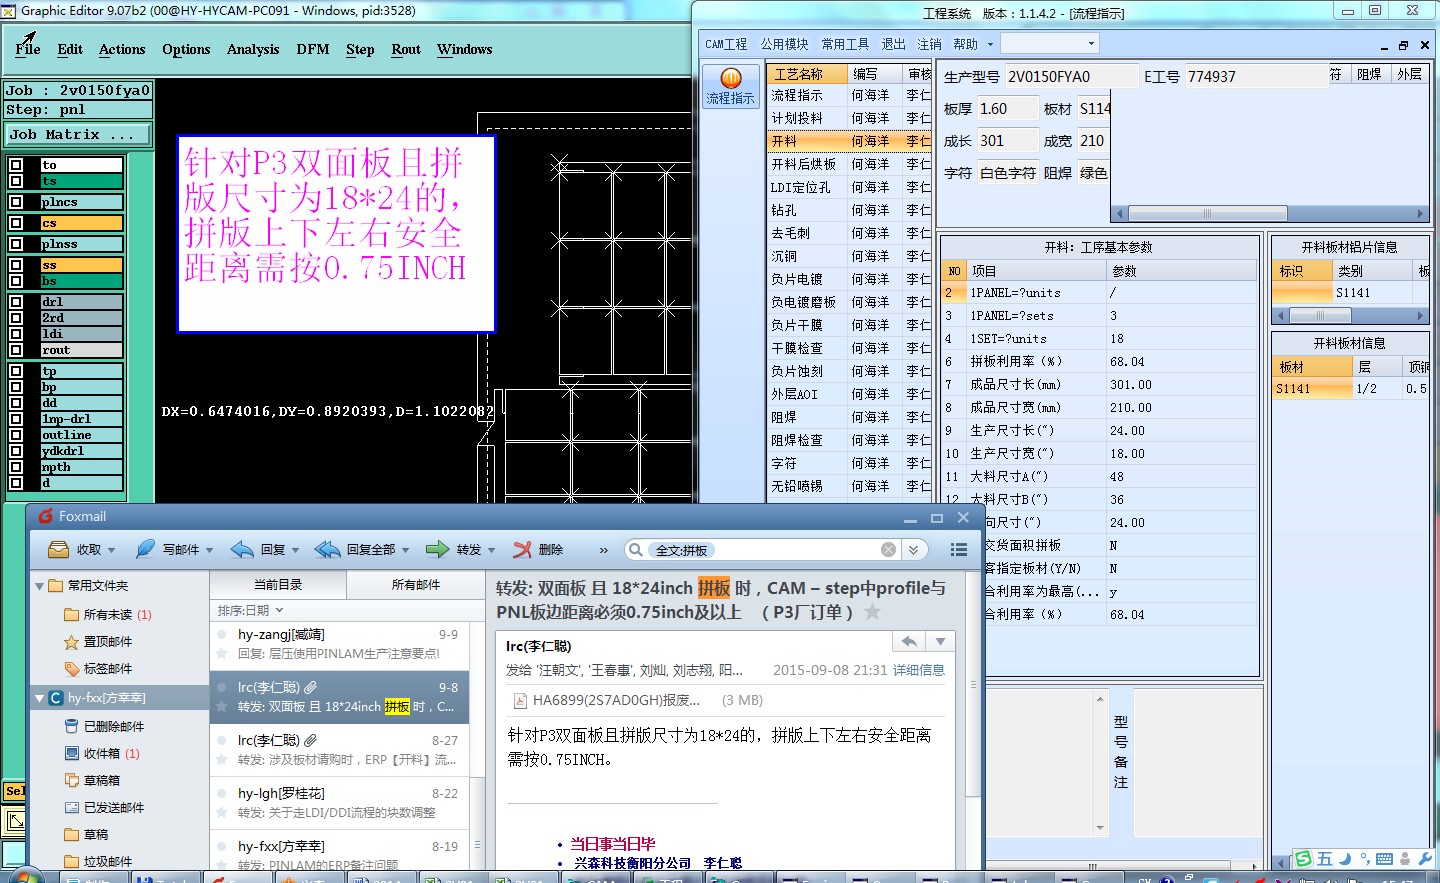Viewport: 1440px width, 883px height.
Task: Clear the Foxmail search box with X icon
Action: [888, 550]
